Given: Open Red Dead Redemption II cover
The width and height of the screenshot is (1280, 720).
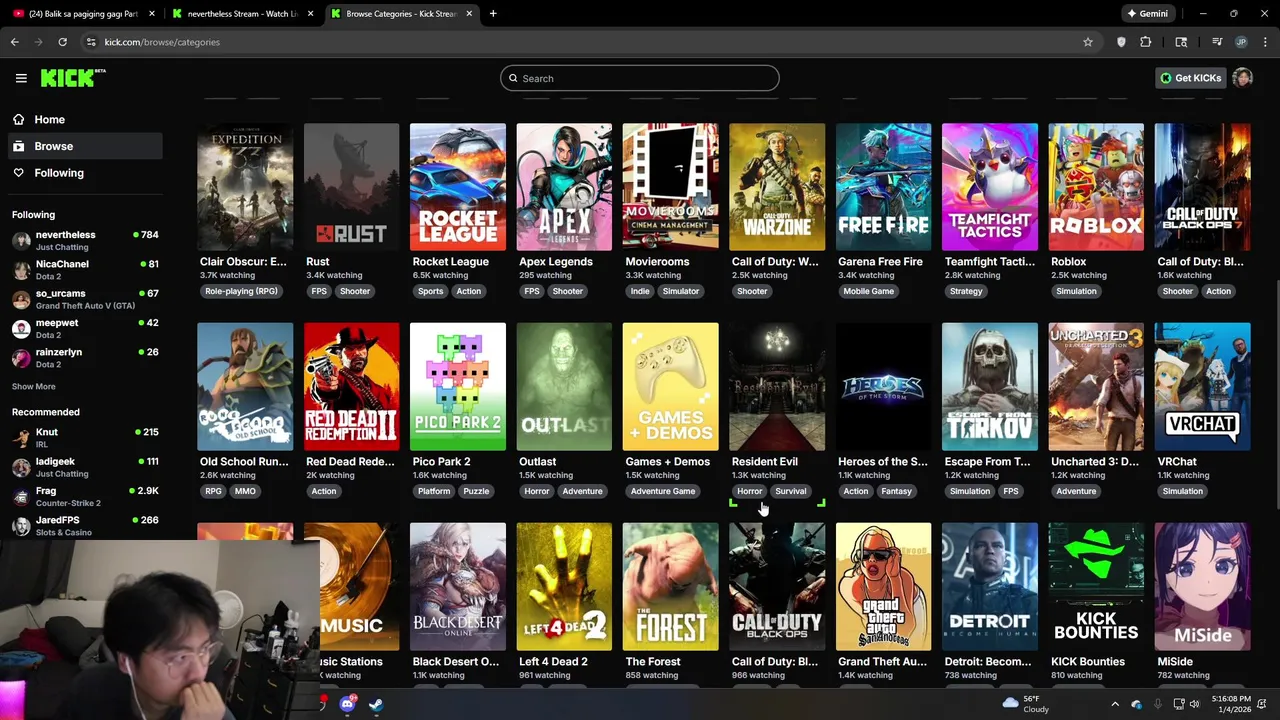Looking at the screenshot, I should pos(351,387).
